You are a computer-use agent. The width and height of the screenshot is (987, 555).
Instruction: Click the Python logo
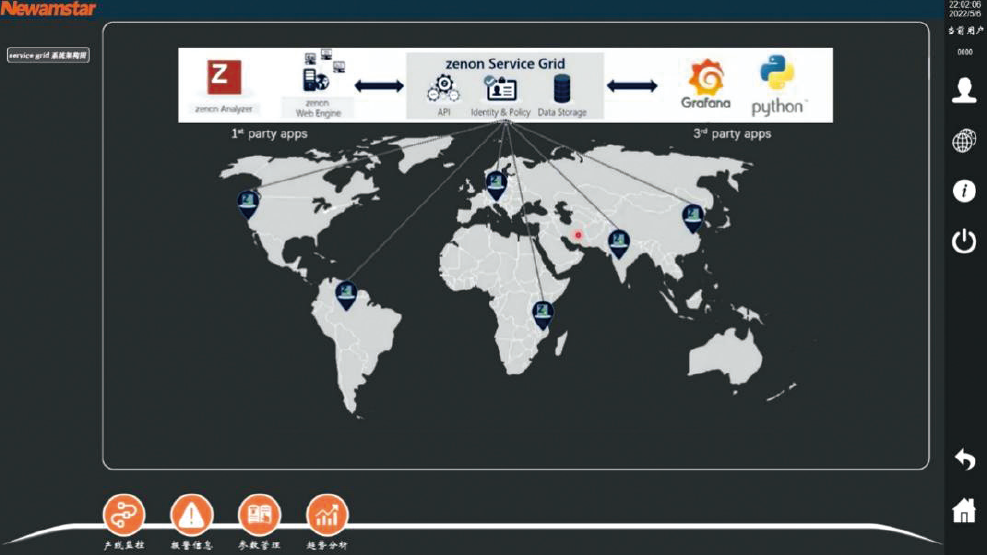pyautogui.click(x=777, y=86)
